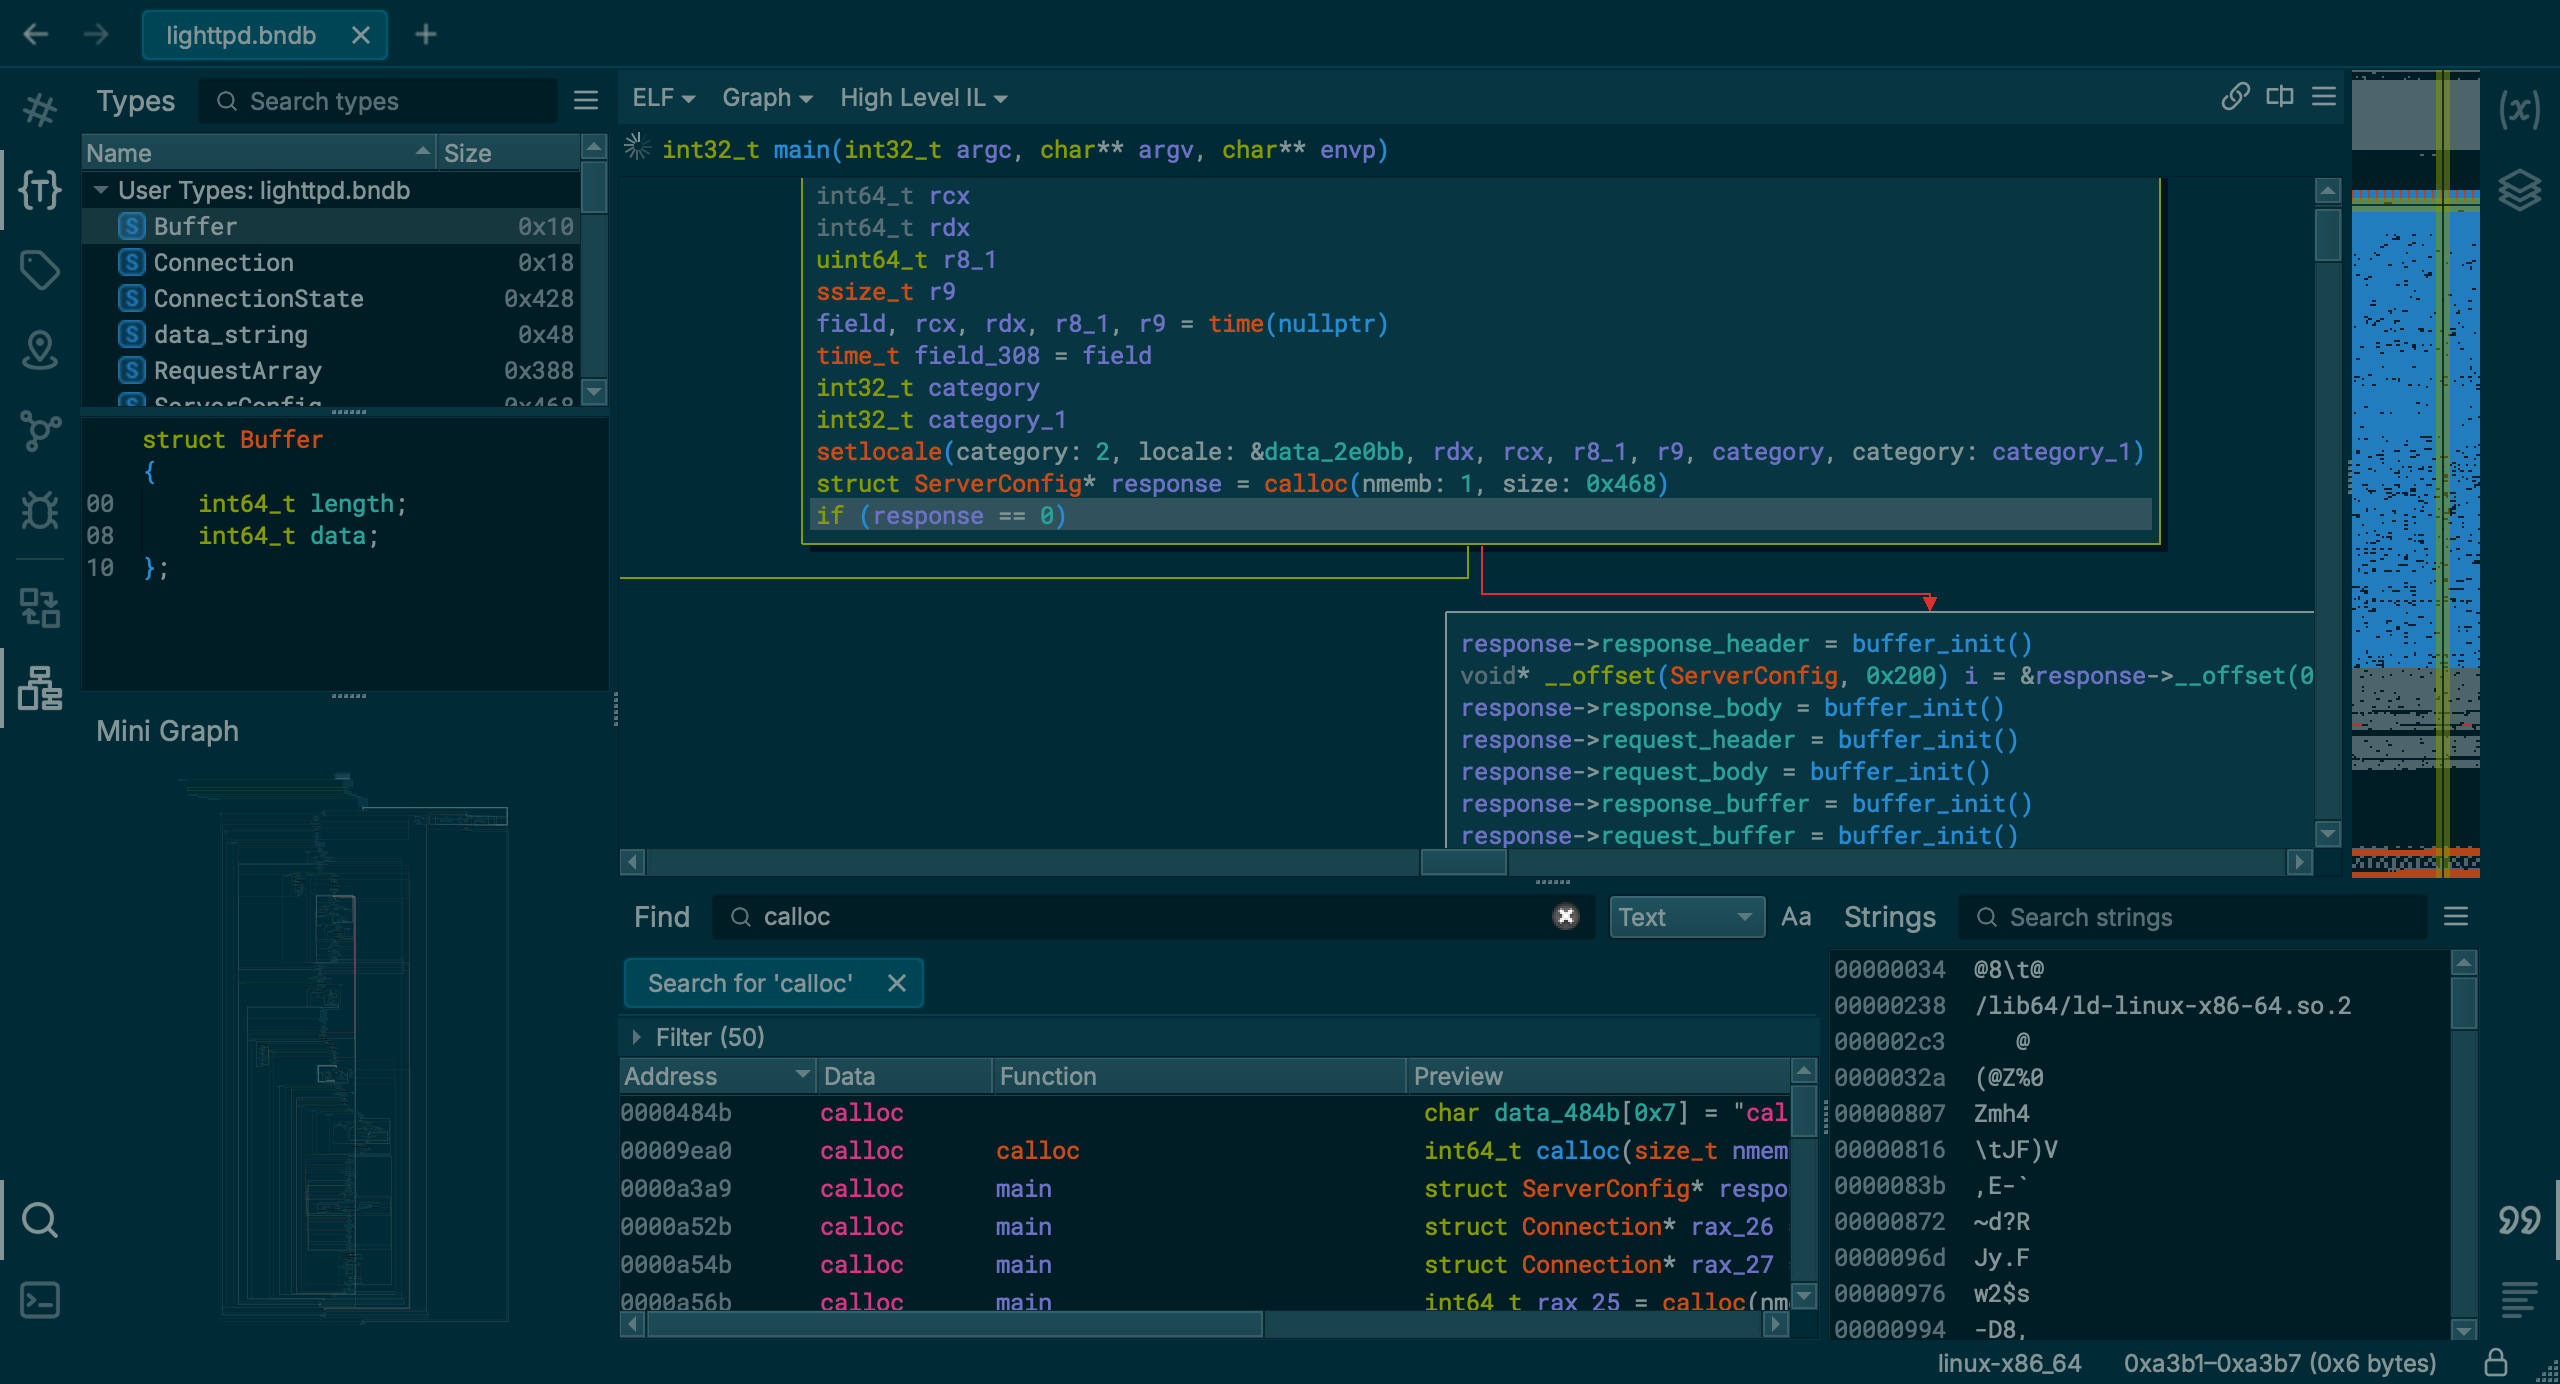Screen dimensions: 2560x1384
Task: Open the Variables panel icon
Action: click(x=2518, y=109)
